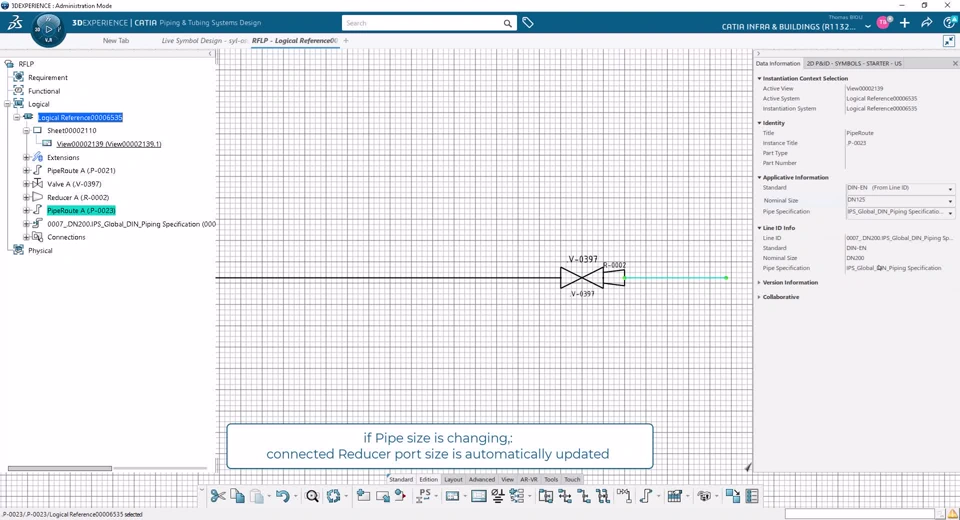This screenshot has height=520, width=960.
Task: Switch to the Standard toolbar tab
Action: coord(401,480)
